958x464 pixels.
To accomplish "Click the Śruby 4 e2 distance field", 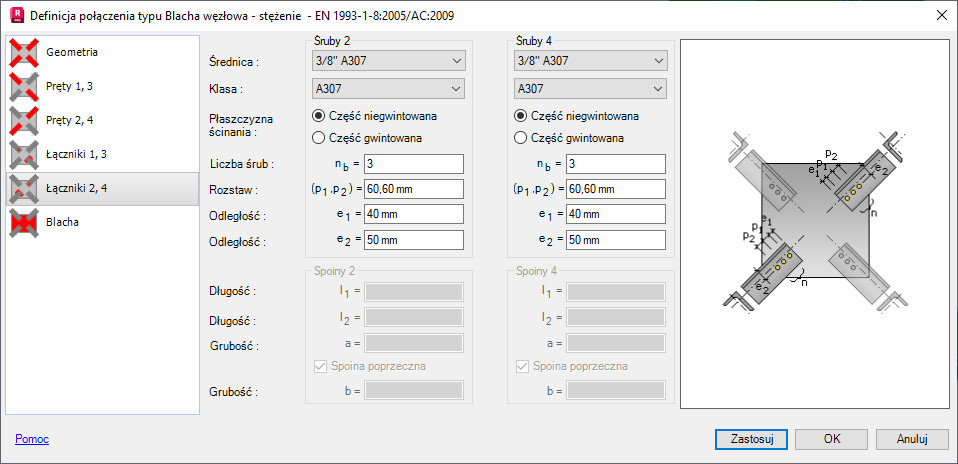I will tap(616, 240).
